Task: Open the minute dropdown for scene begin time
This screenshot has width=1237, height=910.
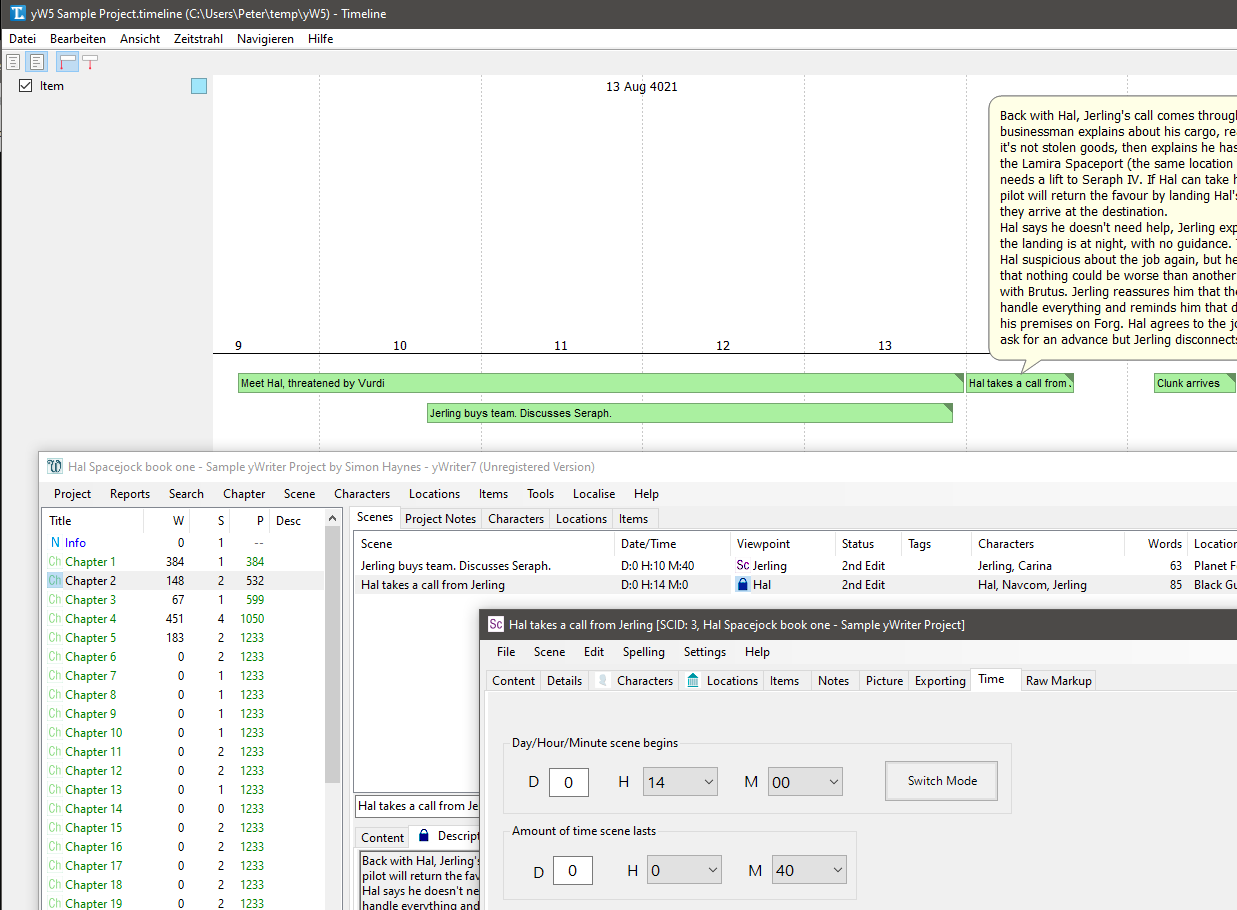Action: tap(805, 782)
